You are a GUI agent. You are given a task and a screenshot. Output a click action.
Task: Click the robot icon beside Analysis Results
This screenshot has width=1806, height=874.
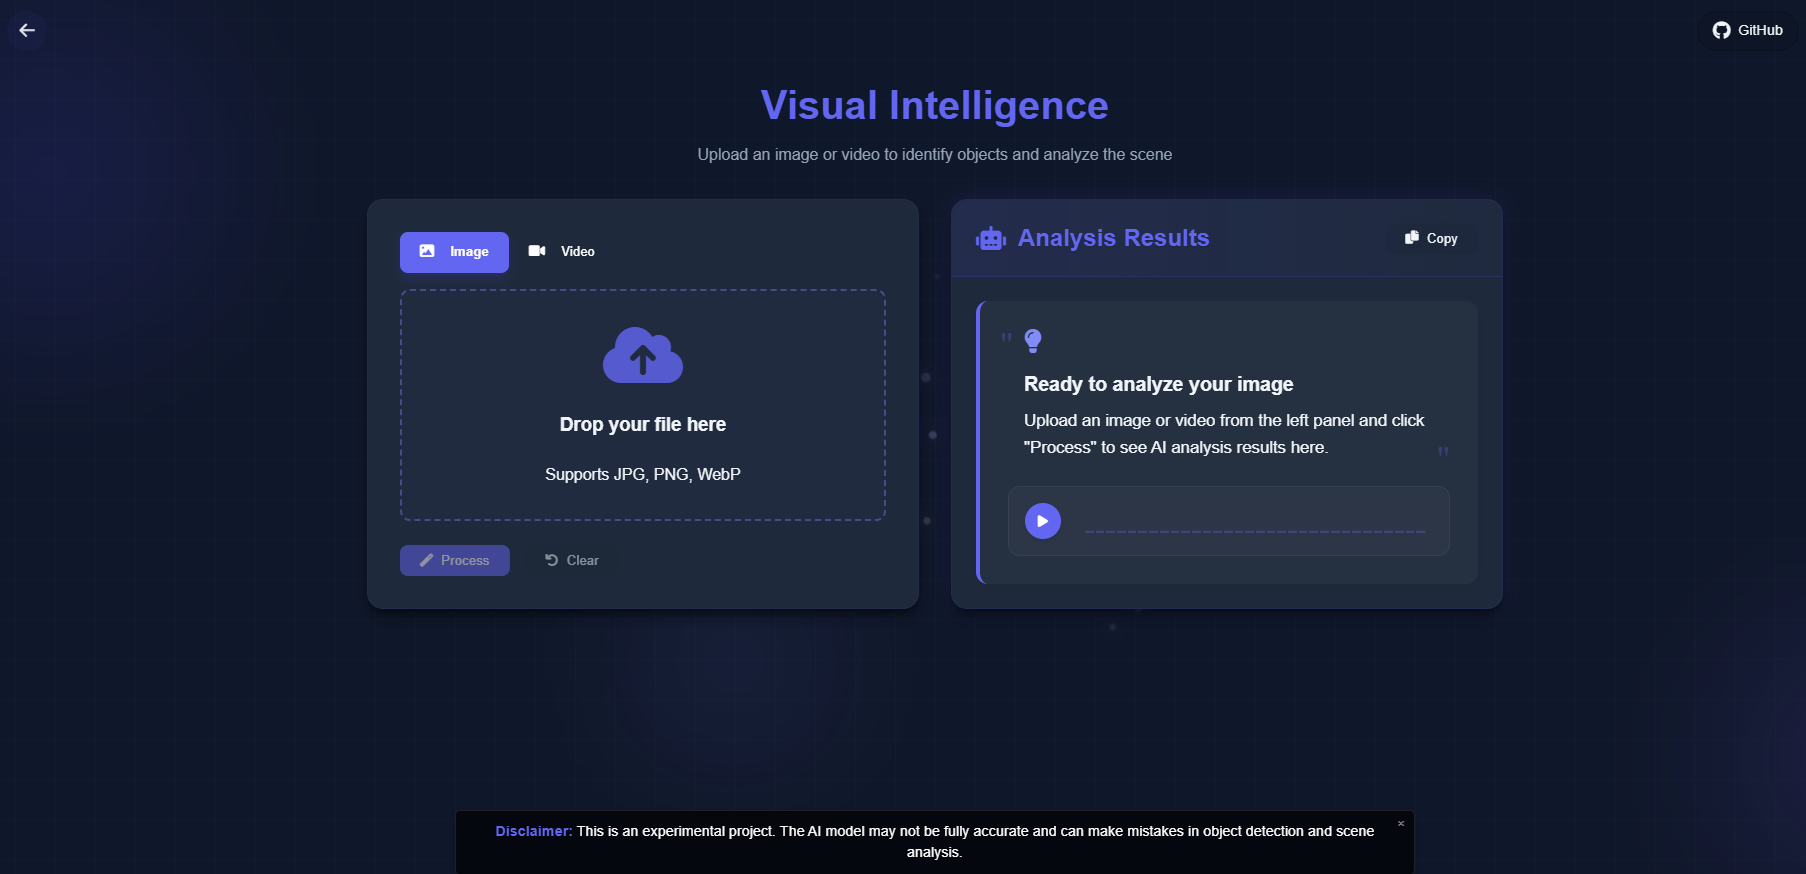coord(990,239)
